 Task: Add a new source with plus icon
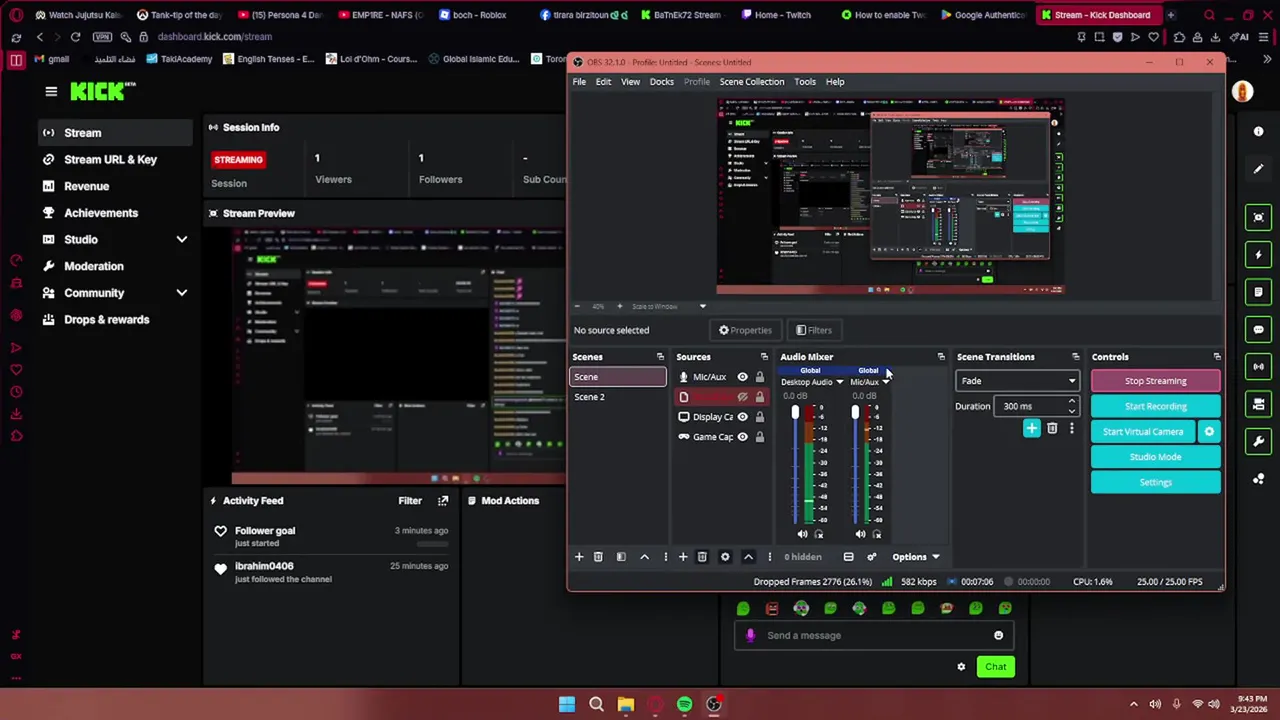[683, 557]
